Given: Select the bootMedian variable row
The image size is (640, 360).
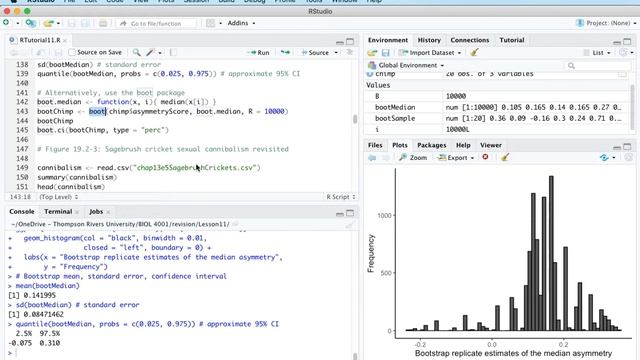Looking at the screenshot, I should click(x=497, y=107).
